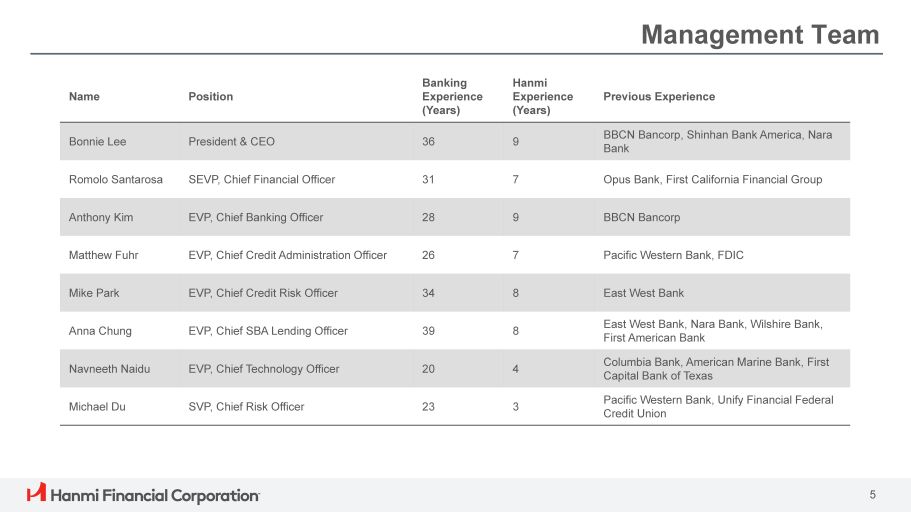
Task: Select President & CEO position text
Action: pos(231,142)
